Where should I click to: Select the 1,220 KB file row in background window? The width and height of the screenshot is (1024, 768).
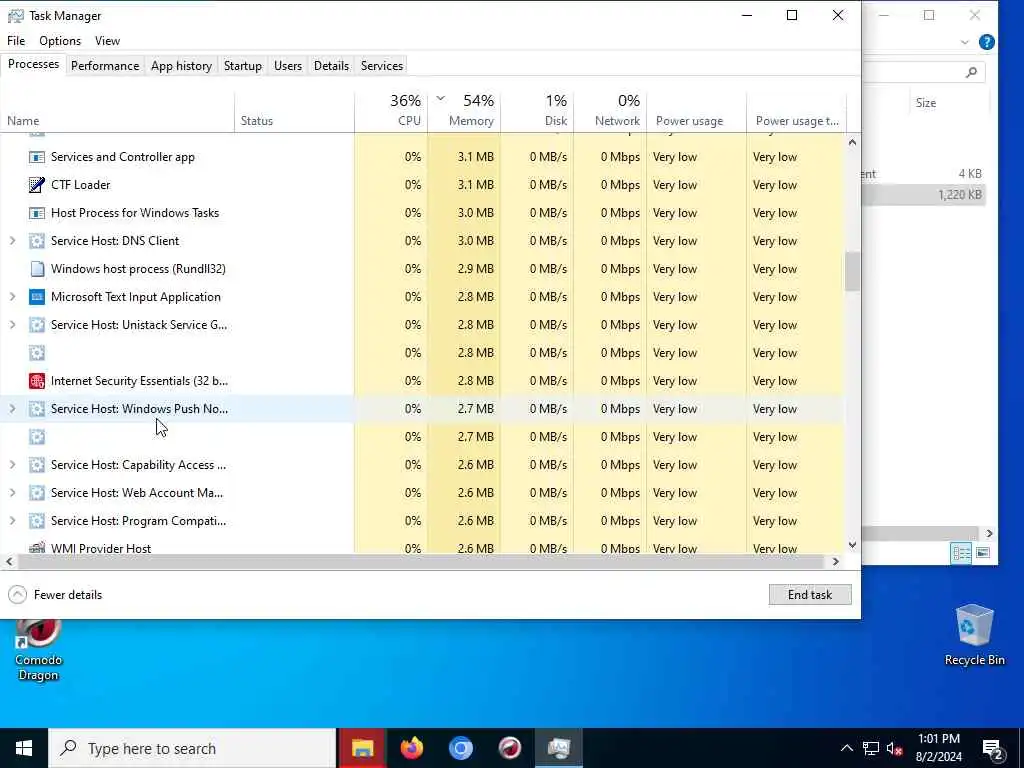coord(924,195)
